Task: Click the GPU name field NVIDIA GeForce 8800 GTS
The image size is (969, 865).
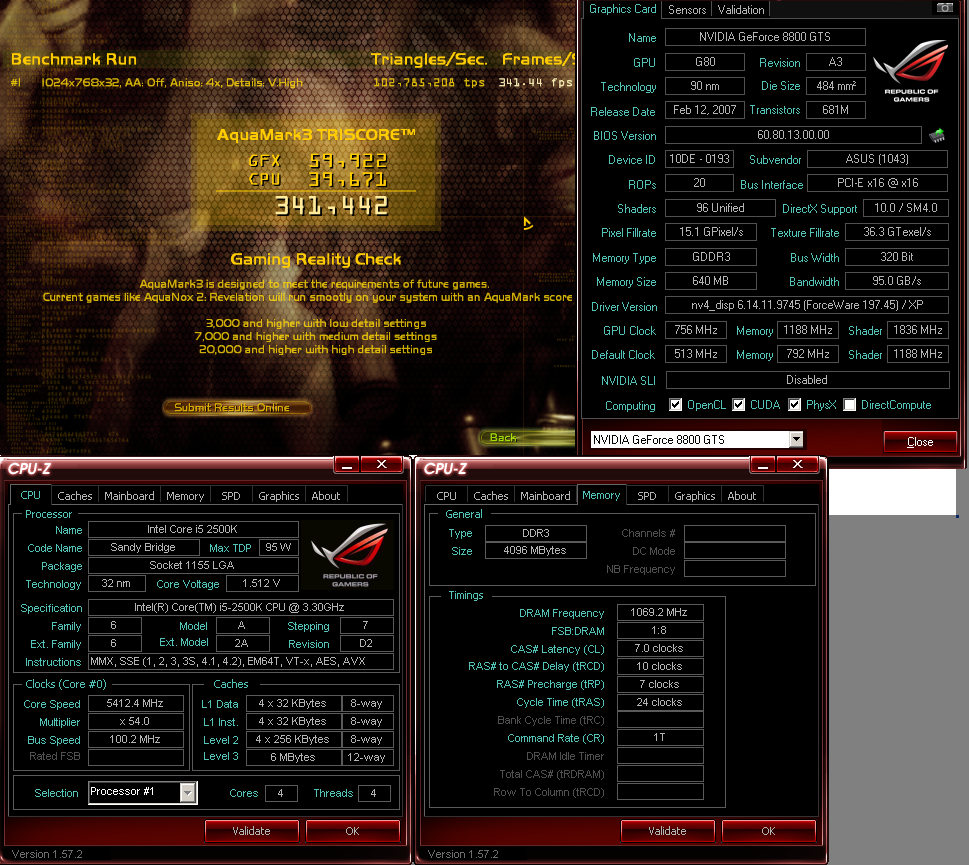Action: point(764,37)
